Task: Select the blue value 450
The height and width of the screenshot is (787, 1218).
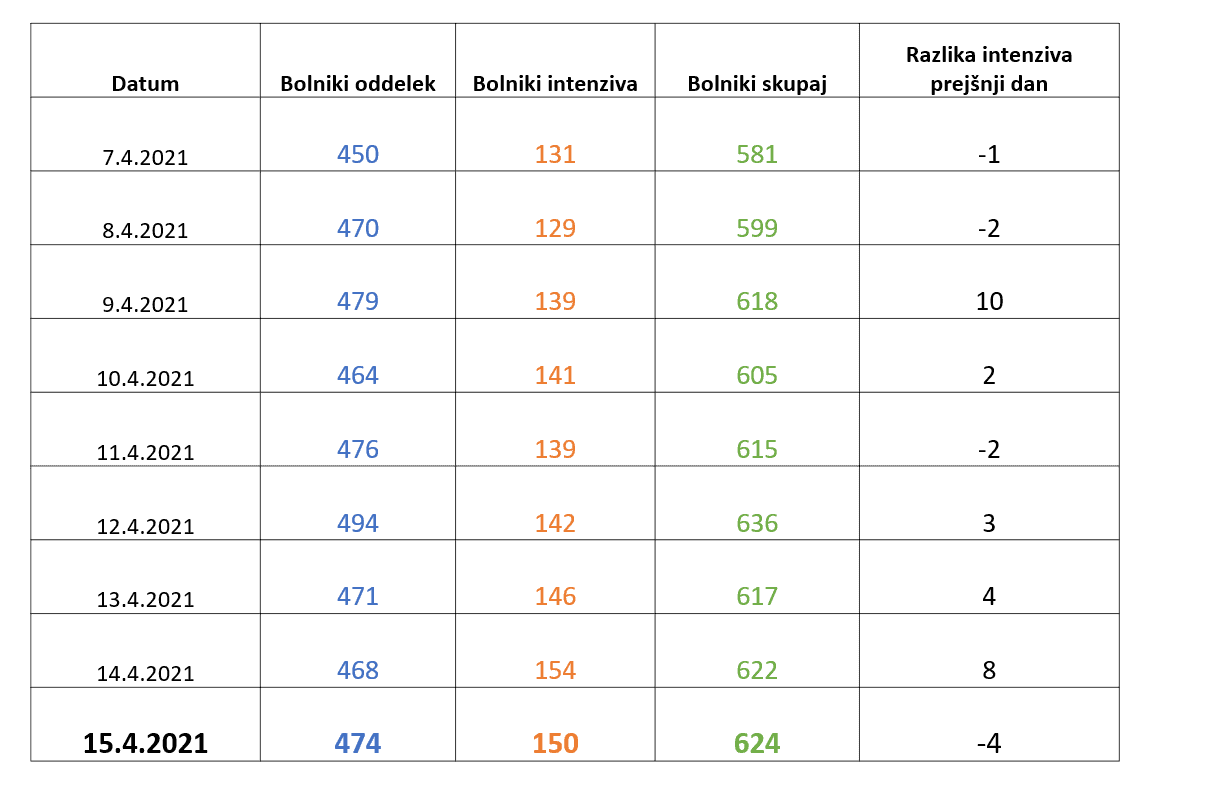Action: (x=358, y=154)
